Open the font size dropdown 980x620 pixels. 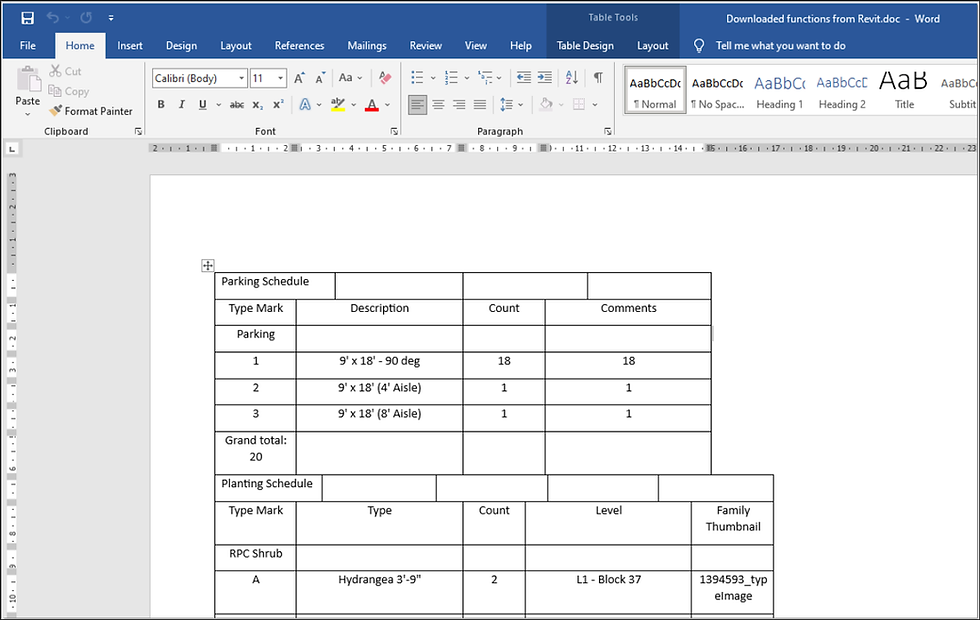click(281, 78)
